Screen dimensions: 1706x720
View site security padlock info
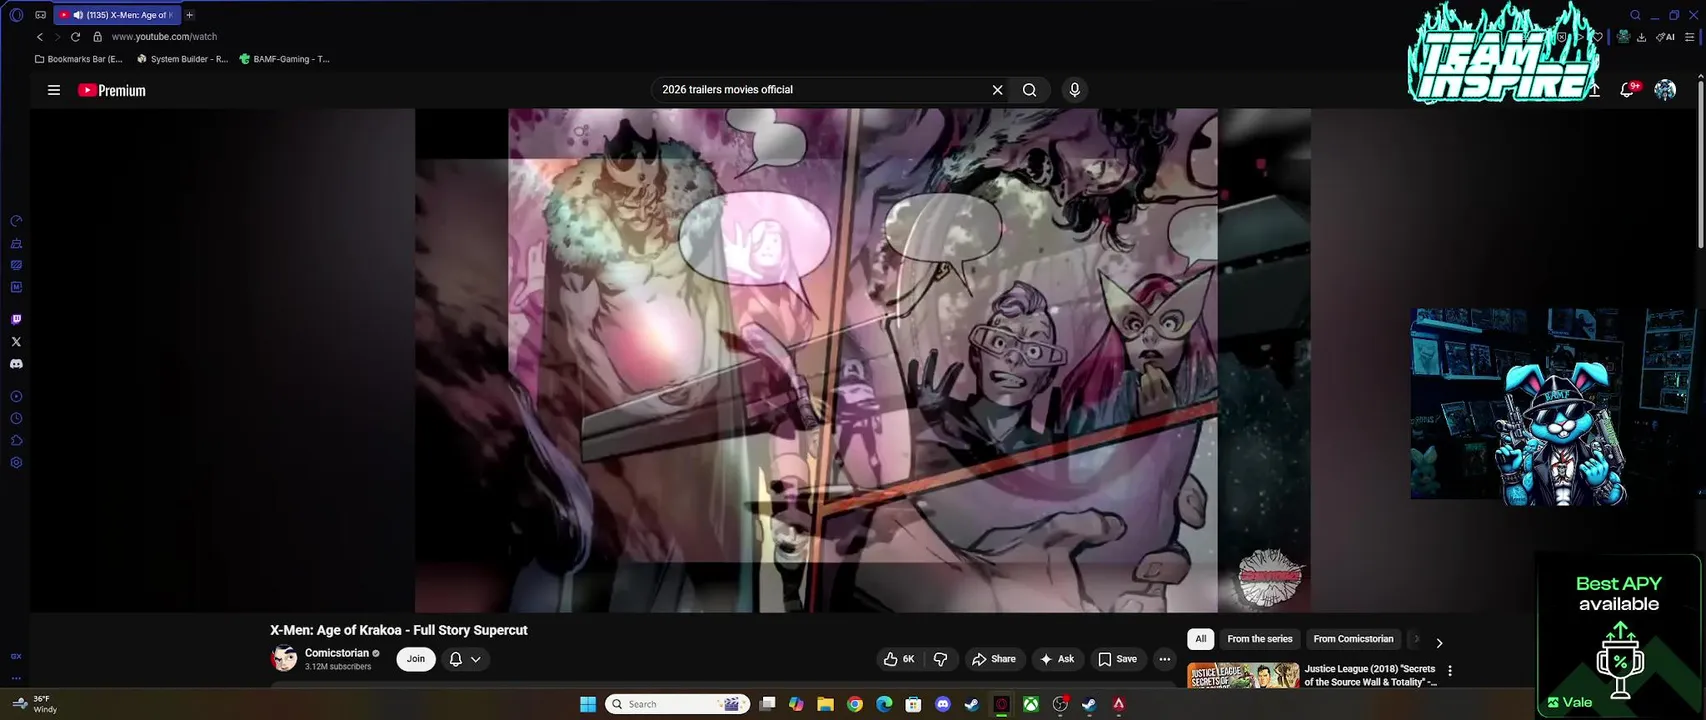[97, 37]
